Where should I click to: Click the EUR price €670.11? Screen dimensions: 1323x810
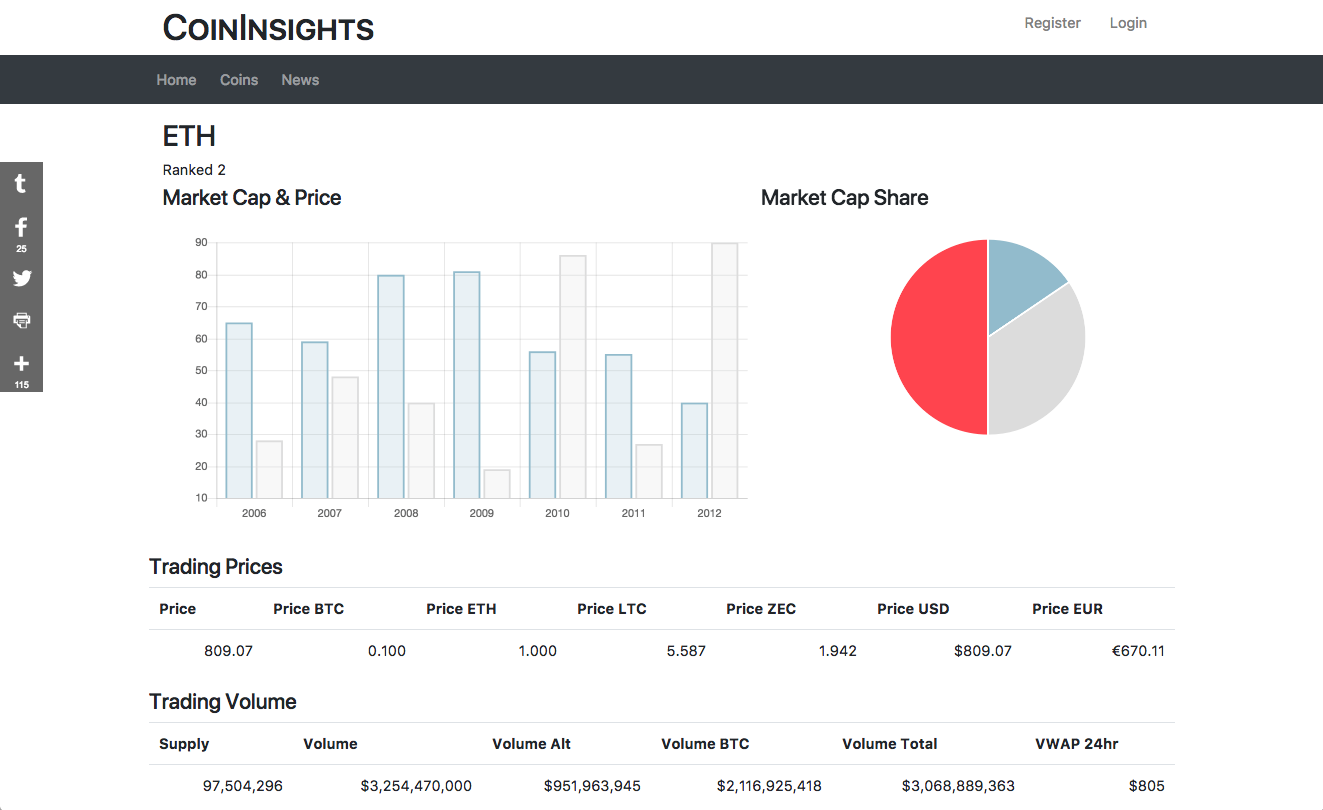pos(1138,651)
